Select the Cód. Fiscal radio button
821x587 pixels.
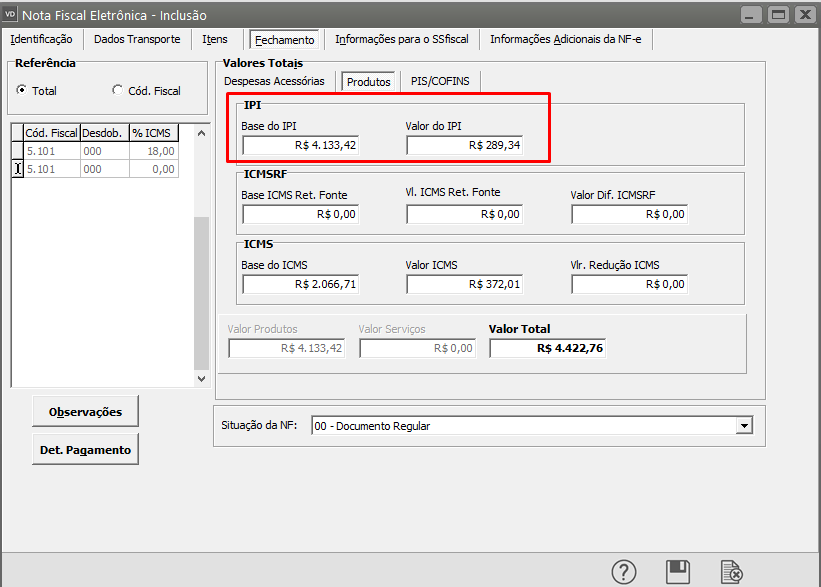click(118, 90)
